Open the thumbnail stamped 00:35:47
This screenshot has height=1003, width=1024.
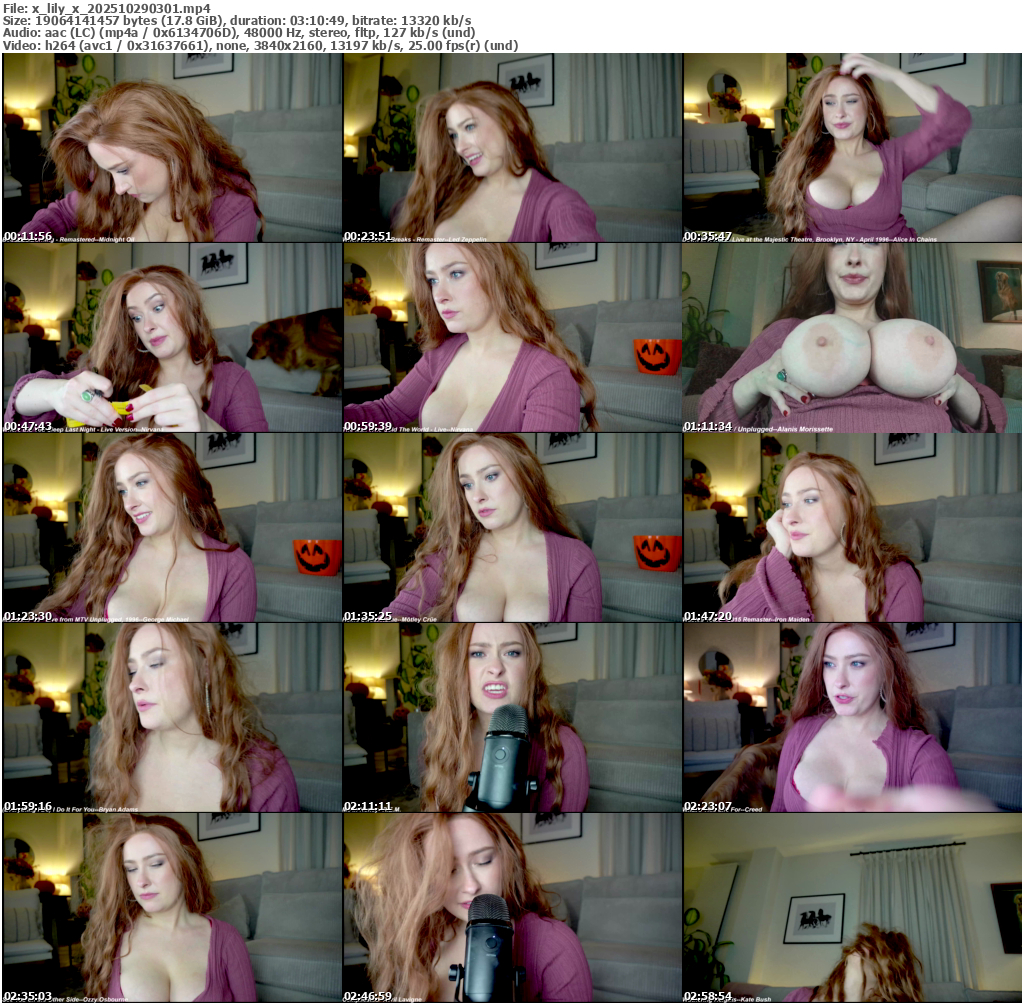tap(852, 148)
